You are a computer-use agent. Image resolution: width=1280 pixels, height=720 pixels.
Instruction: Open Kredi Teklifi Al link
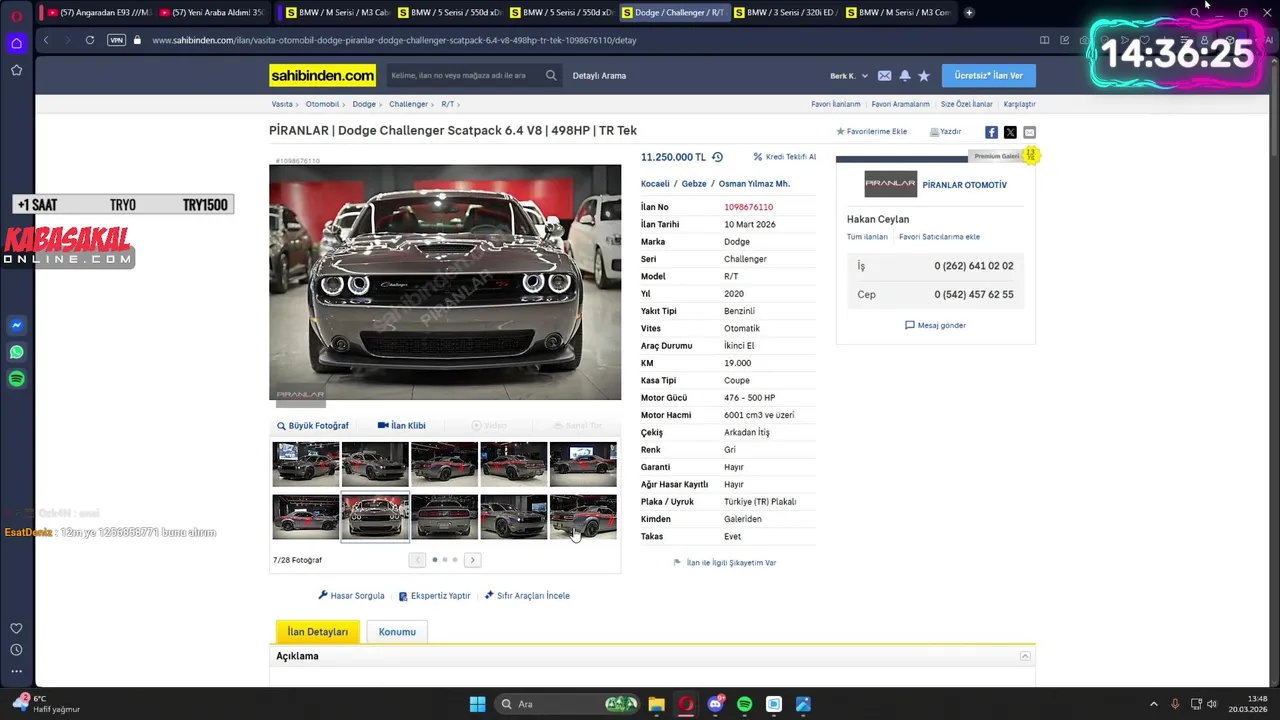pos(784,157)
